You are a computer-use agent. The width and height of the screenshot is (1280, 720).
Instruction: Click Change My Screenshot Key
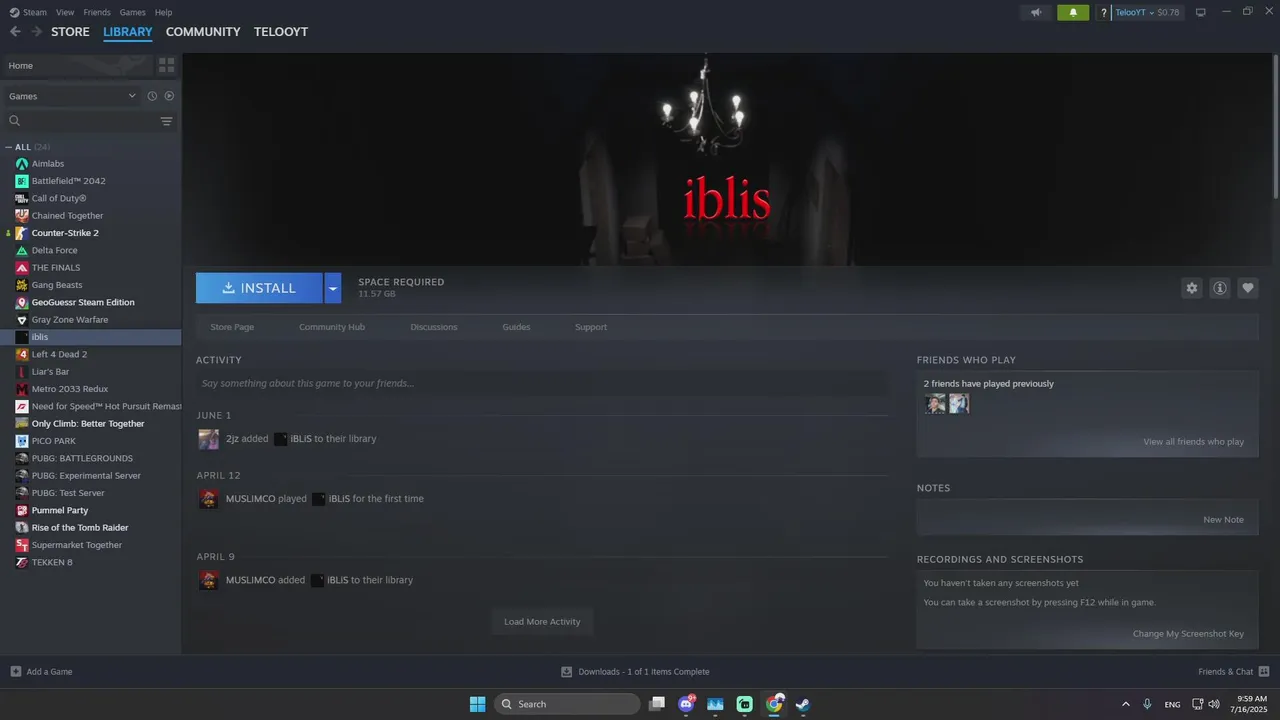pos(1189,634)
